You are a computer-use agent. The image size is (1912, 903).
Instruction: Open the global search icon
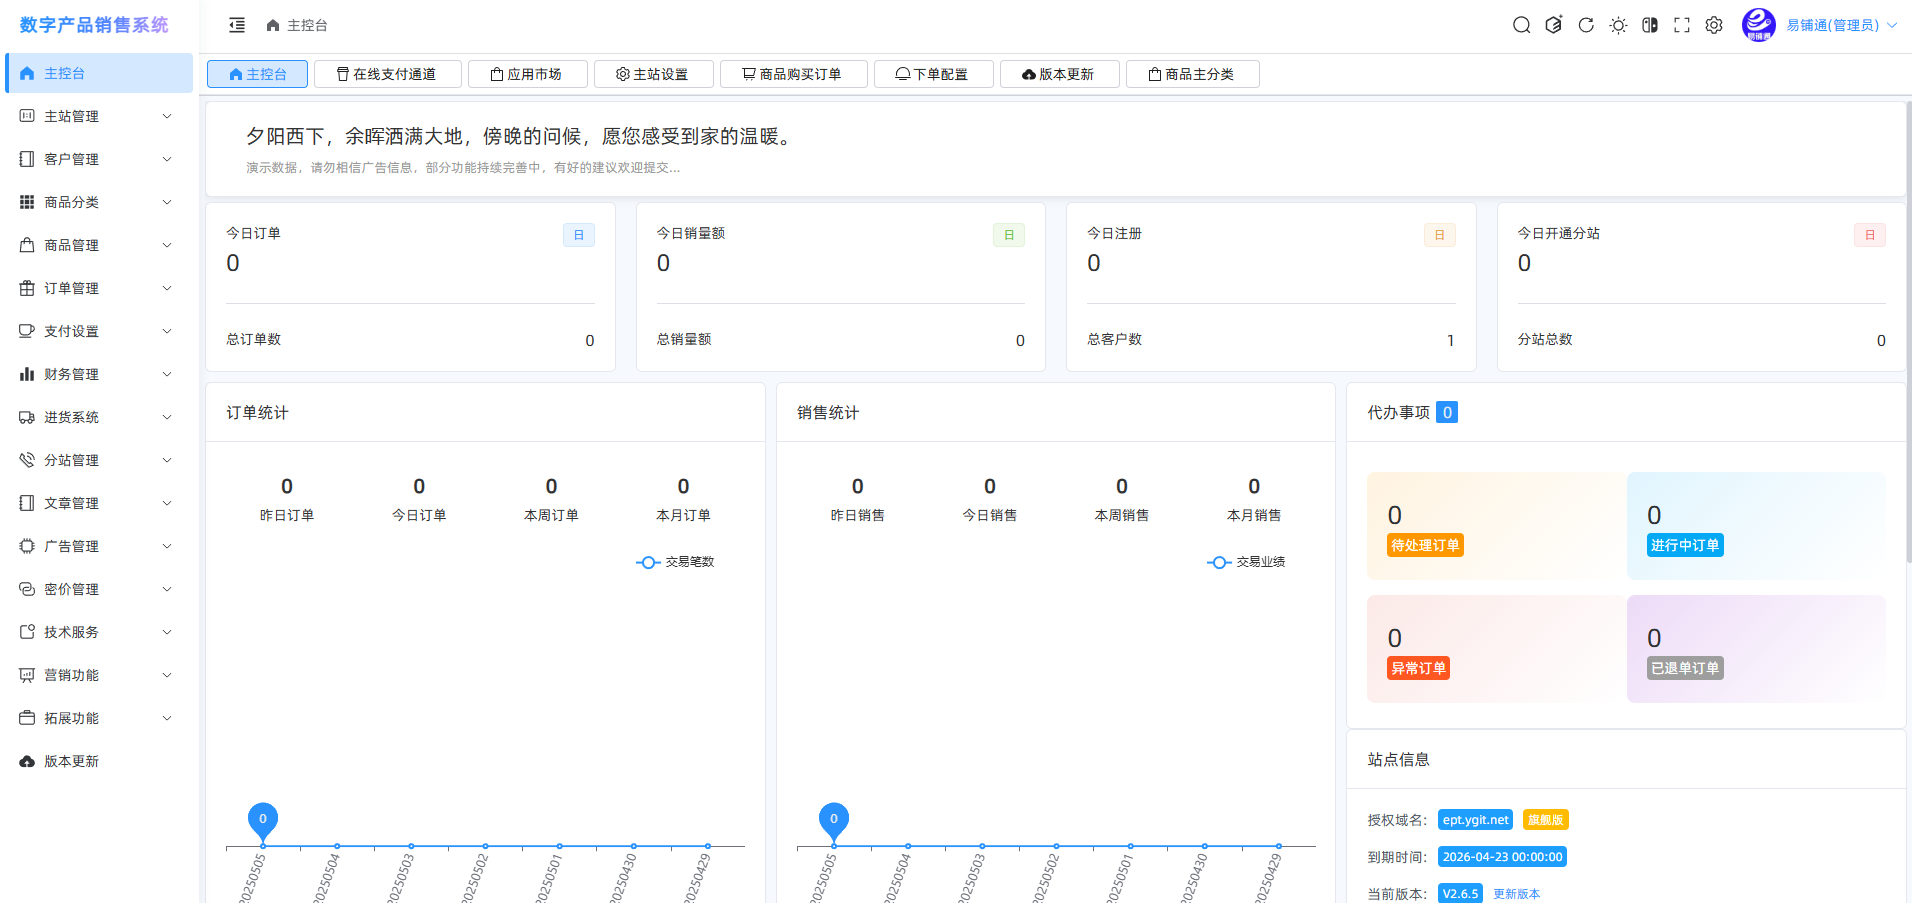pyautogui.click(x=1520, y=25)
